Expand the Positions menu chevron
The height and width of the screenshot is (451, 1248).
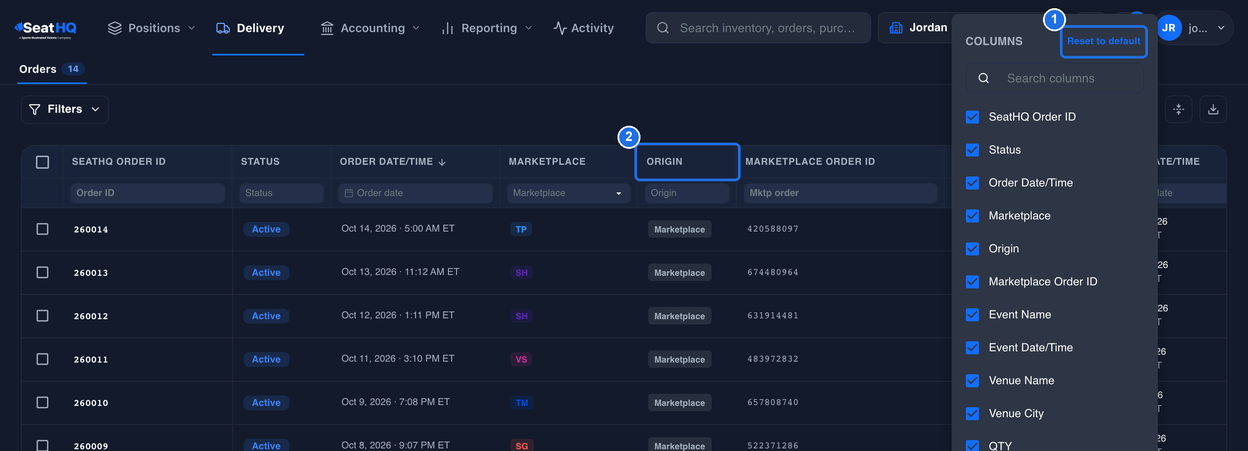click(191, 28)
